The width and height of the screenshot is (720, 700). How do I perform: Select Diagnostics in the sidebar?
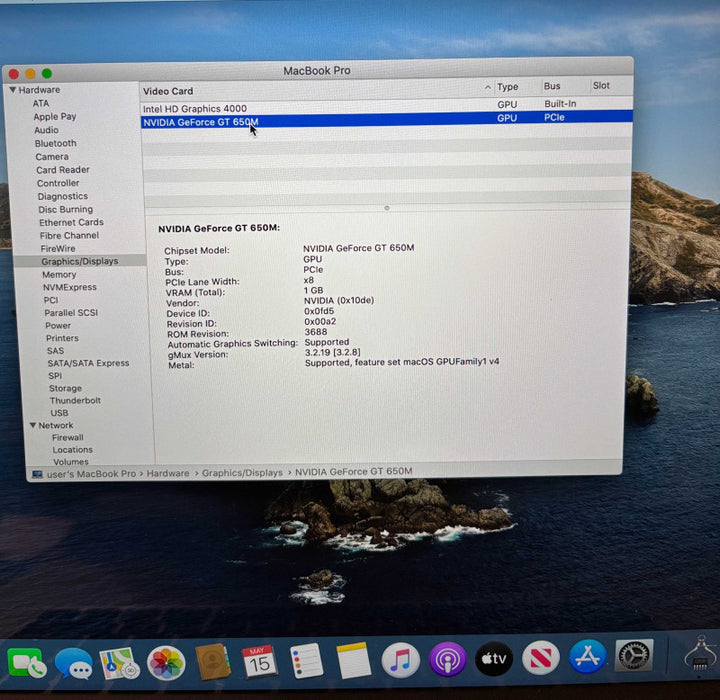click(x=62, y=196)
